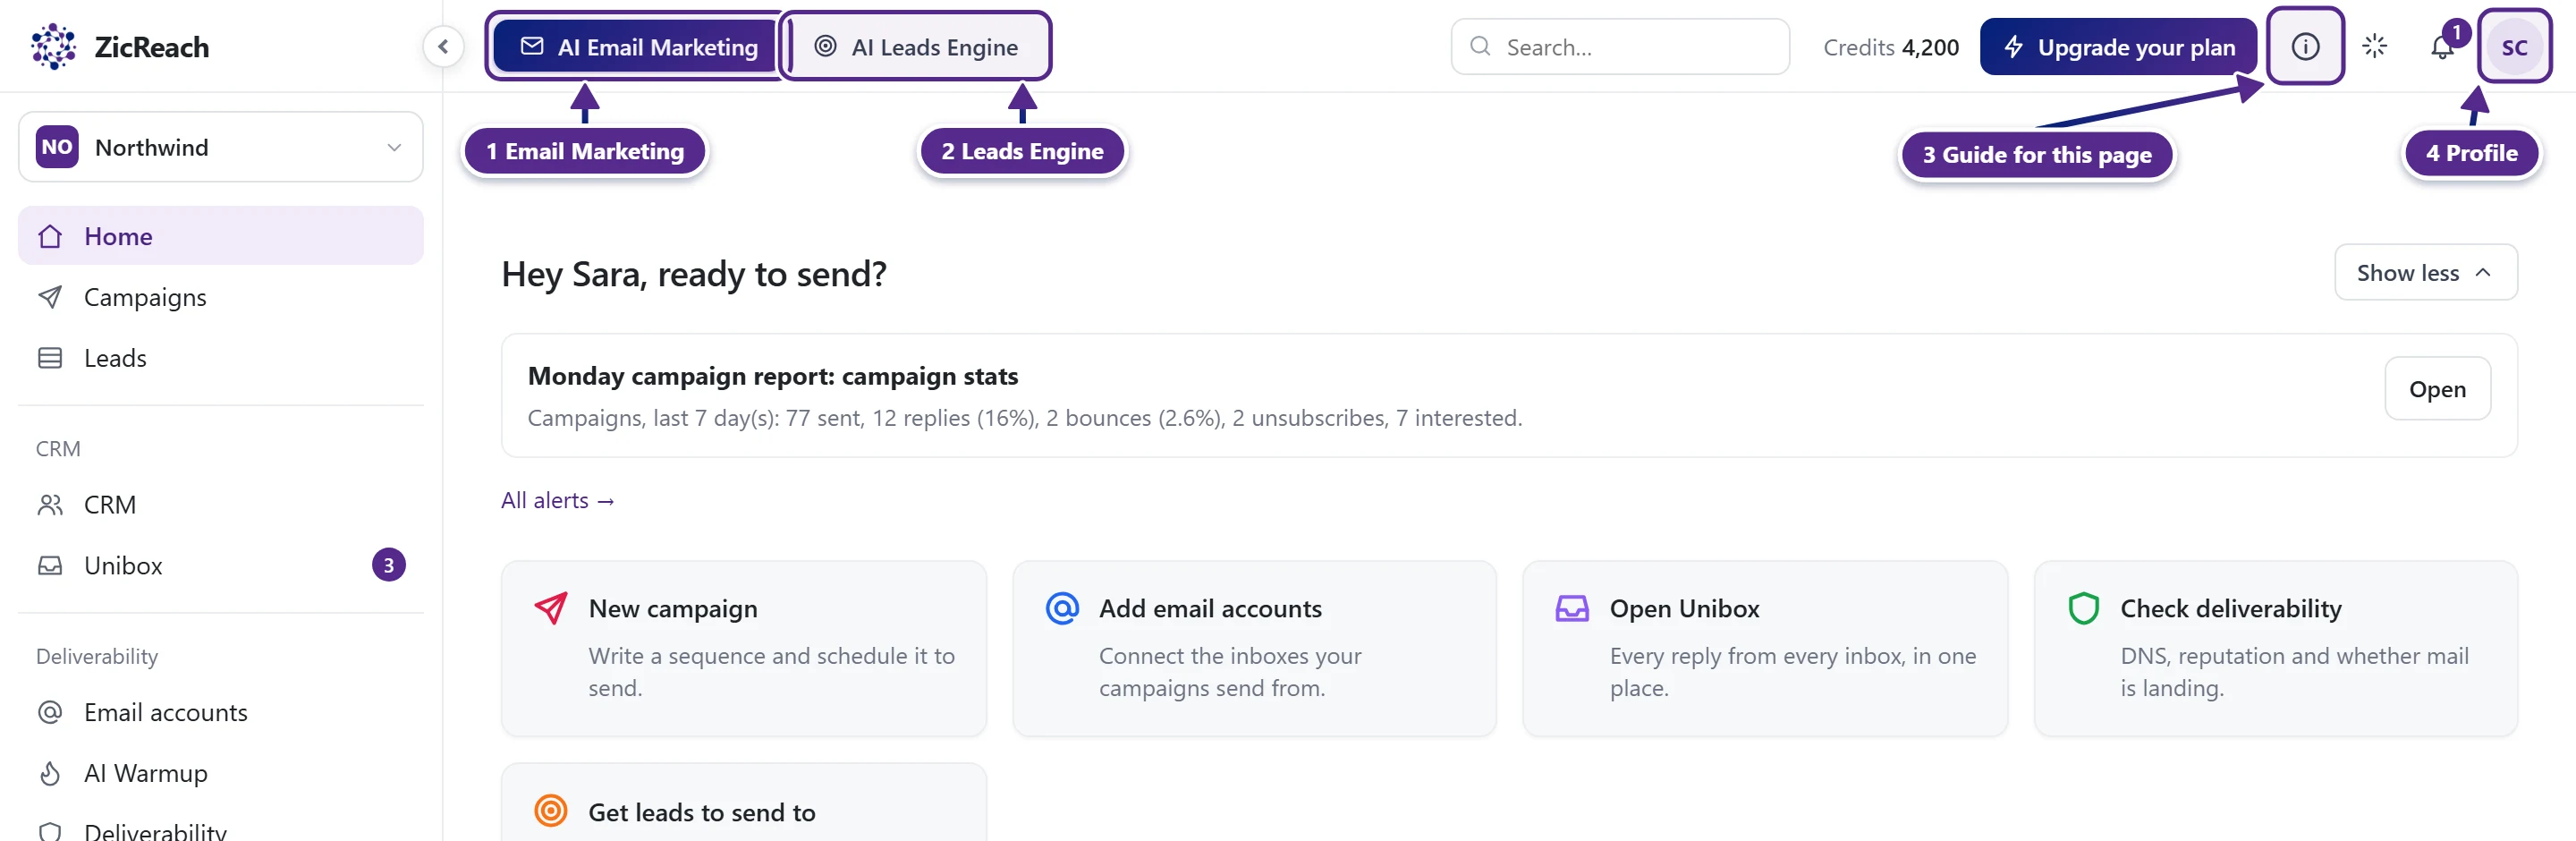Click the Check deliverability shield icon
The image size is (2576, 841).
tap(2083, 608)
